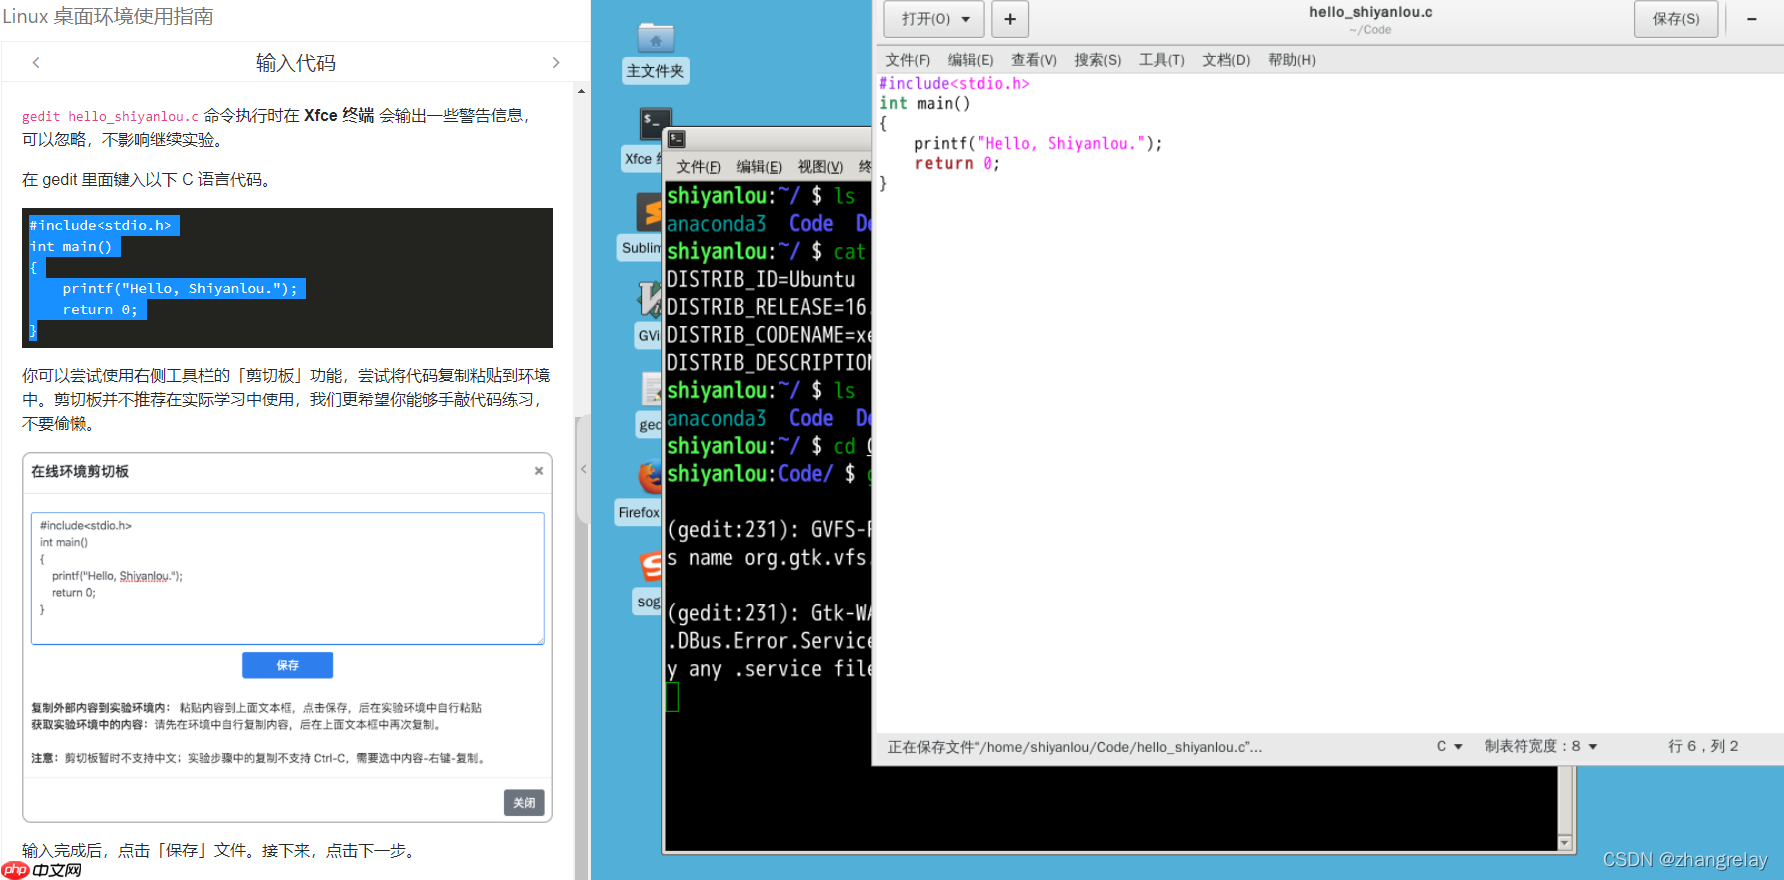Launch the Firefox desktop icon
The width and height of the screenshot is (1784, 880).
650,478
